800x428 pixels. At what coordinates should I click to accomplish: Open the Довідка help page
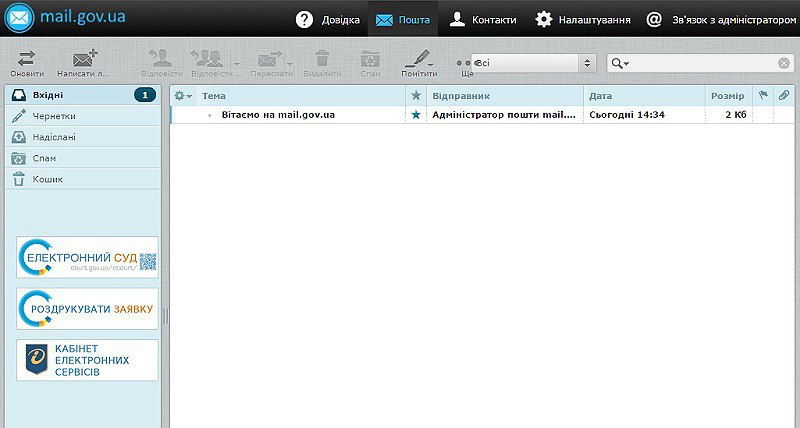tap(327, 19)
